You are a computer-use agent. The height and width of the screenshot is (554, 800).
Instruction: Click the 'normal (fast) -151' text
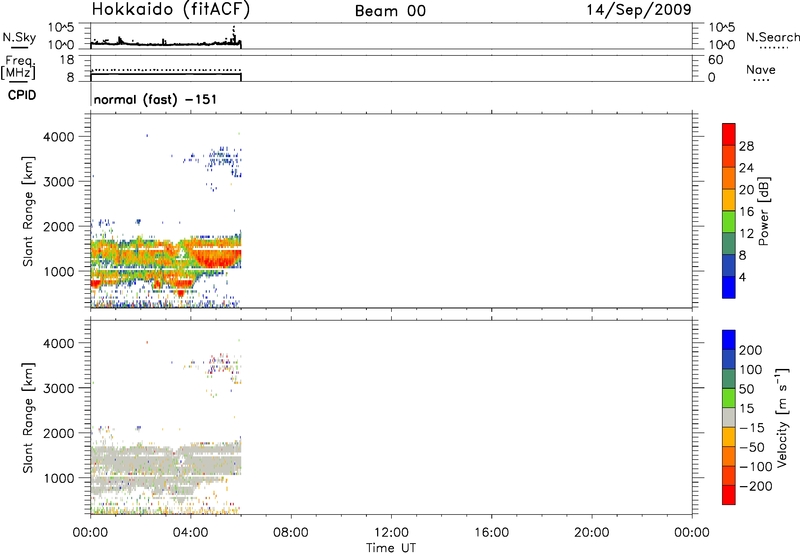(155, 99)
